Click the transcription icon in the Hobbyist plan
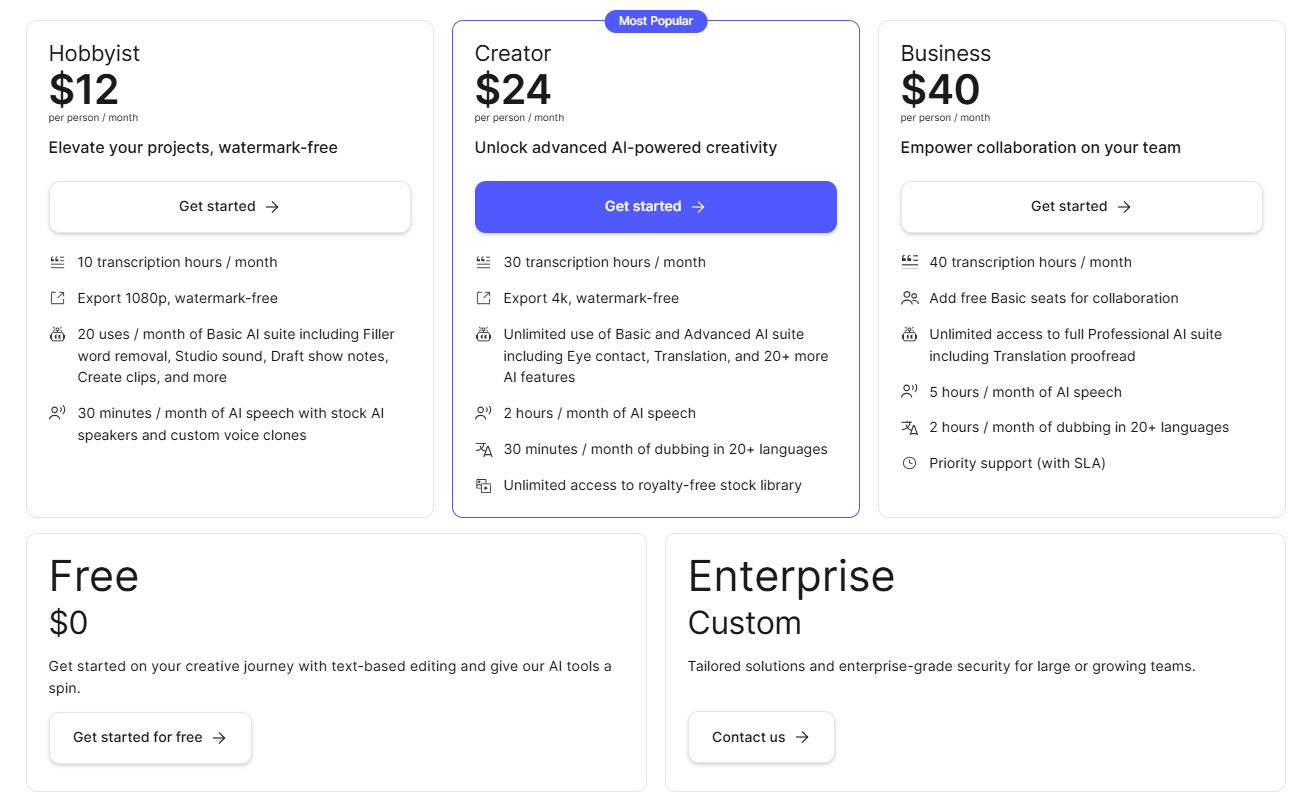 tap(57, 262)
